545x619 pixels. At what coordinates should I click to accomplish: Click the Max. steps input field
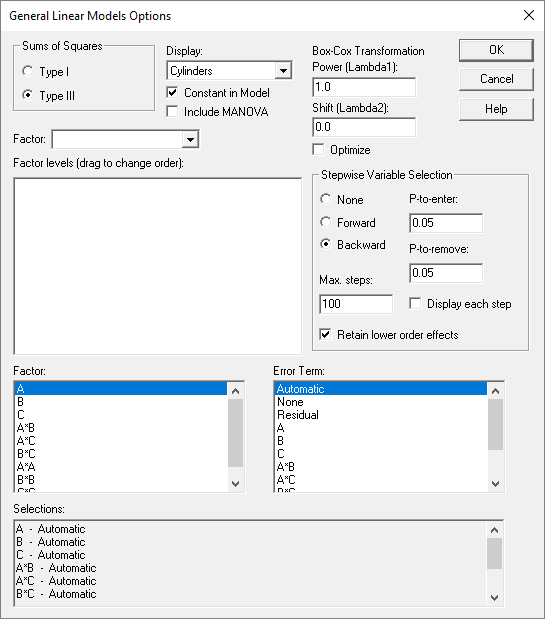356,304
